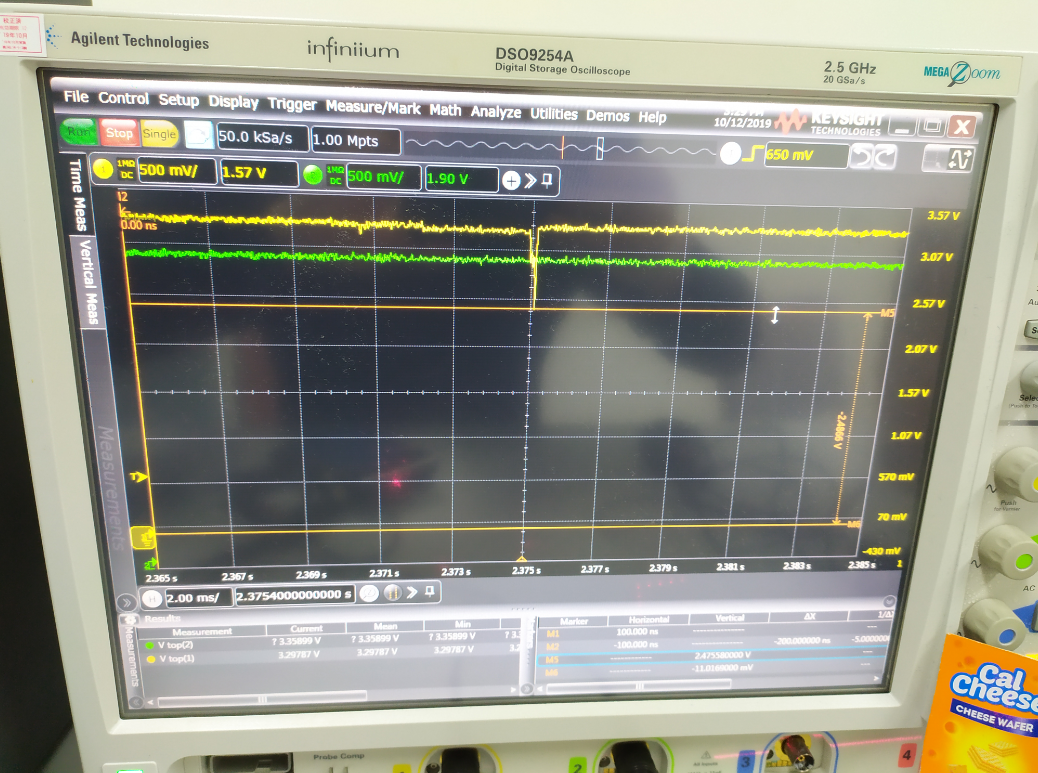Open the Math menu

click(445, 110)
